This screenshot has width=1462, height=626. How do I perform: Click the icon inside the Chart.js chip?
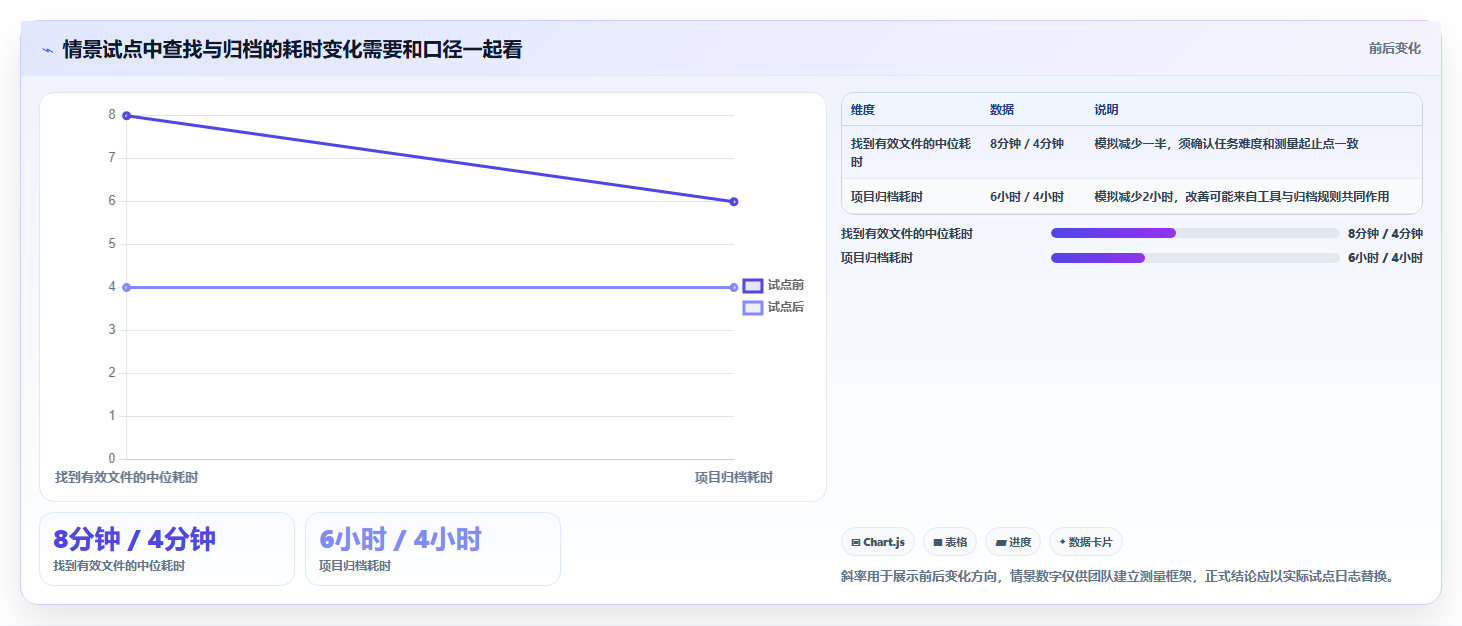pyautogui.click(x=856, y=542)
